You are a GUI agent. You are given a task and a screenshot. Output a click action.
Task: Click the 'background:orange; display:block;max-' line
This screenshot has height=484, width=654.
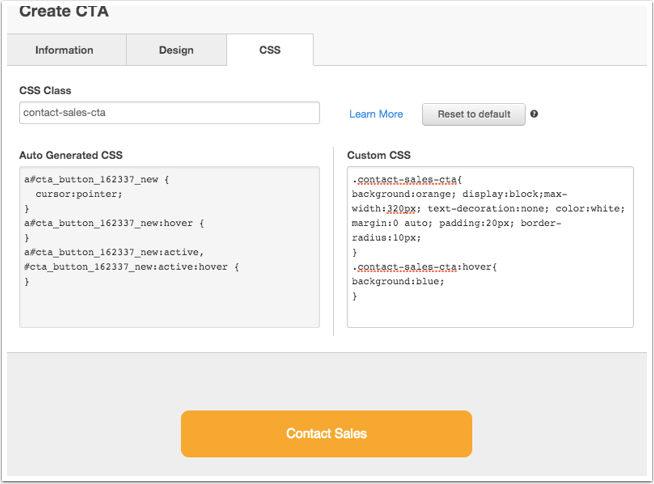coord(459,194)
